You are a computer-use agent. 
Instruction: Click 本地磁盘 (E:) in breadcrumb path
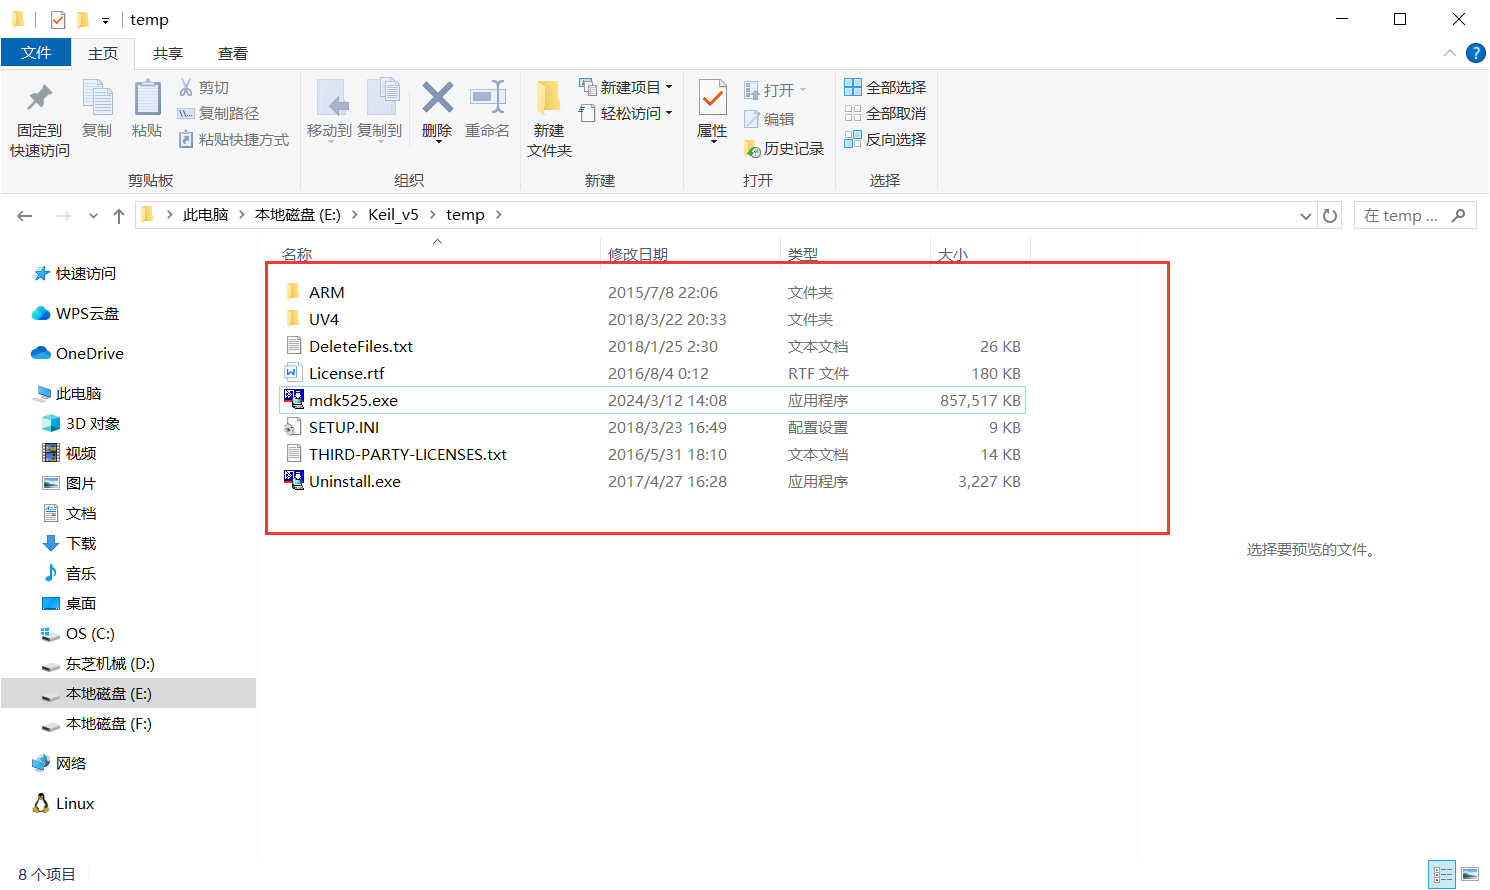pyautogui.click(x=298, y=215)
